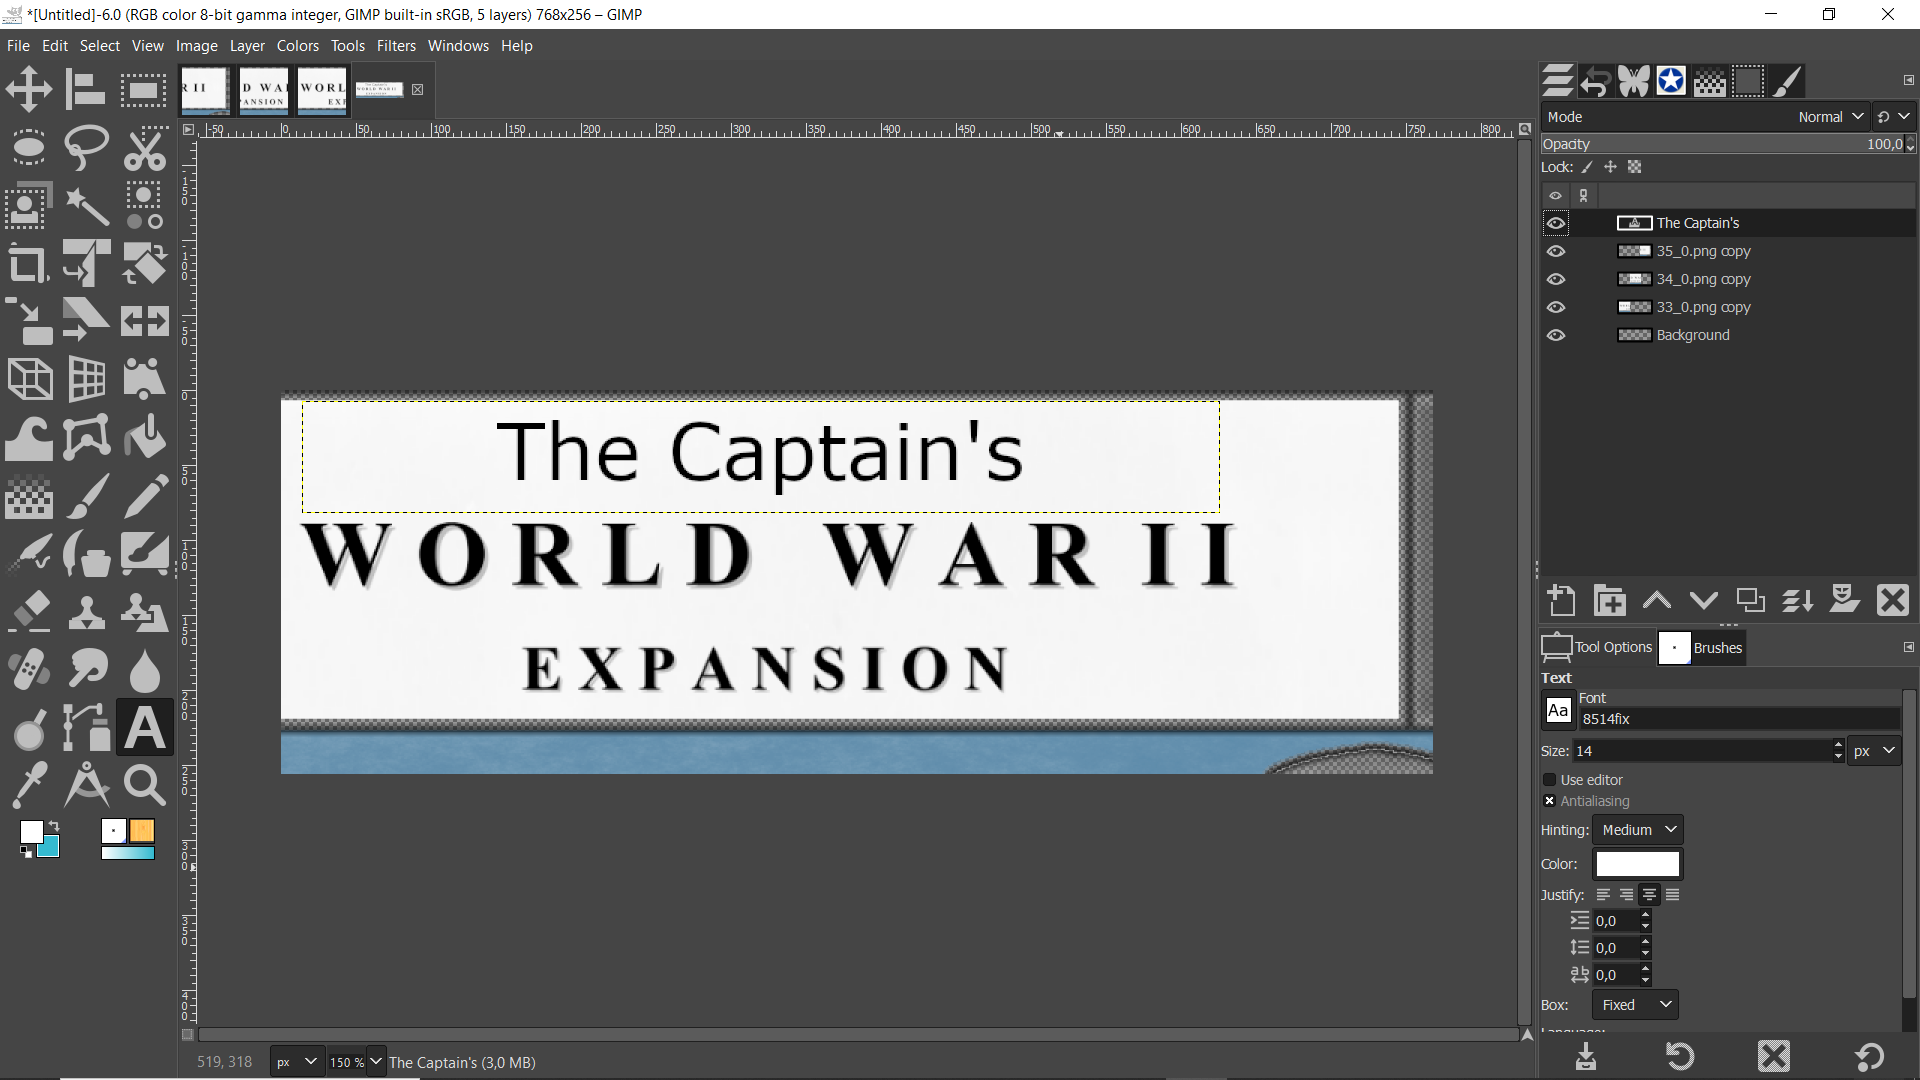Switch to the Tool Options tab

click(1598, 648)
